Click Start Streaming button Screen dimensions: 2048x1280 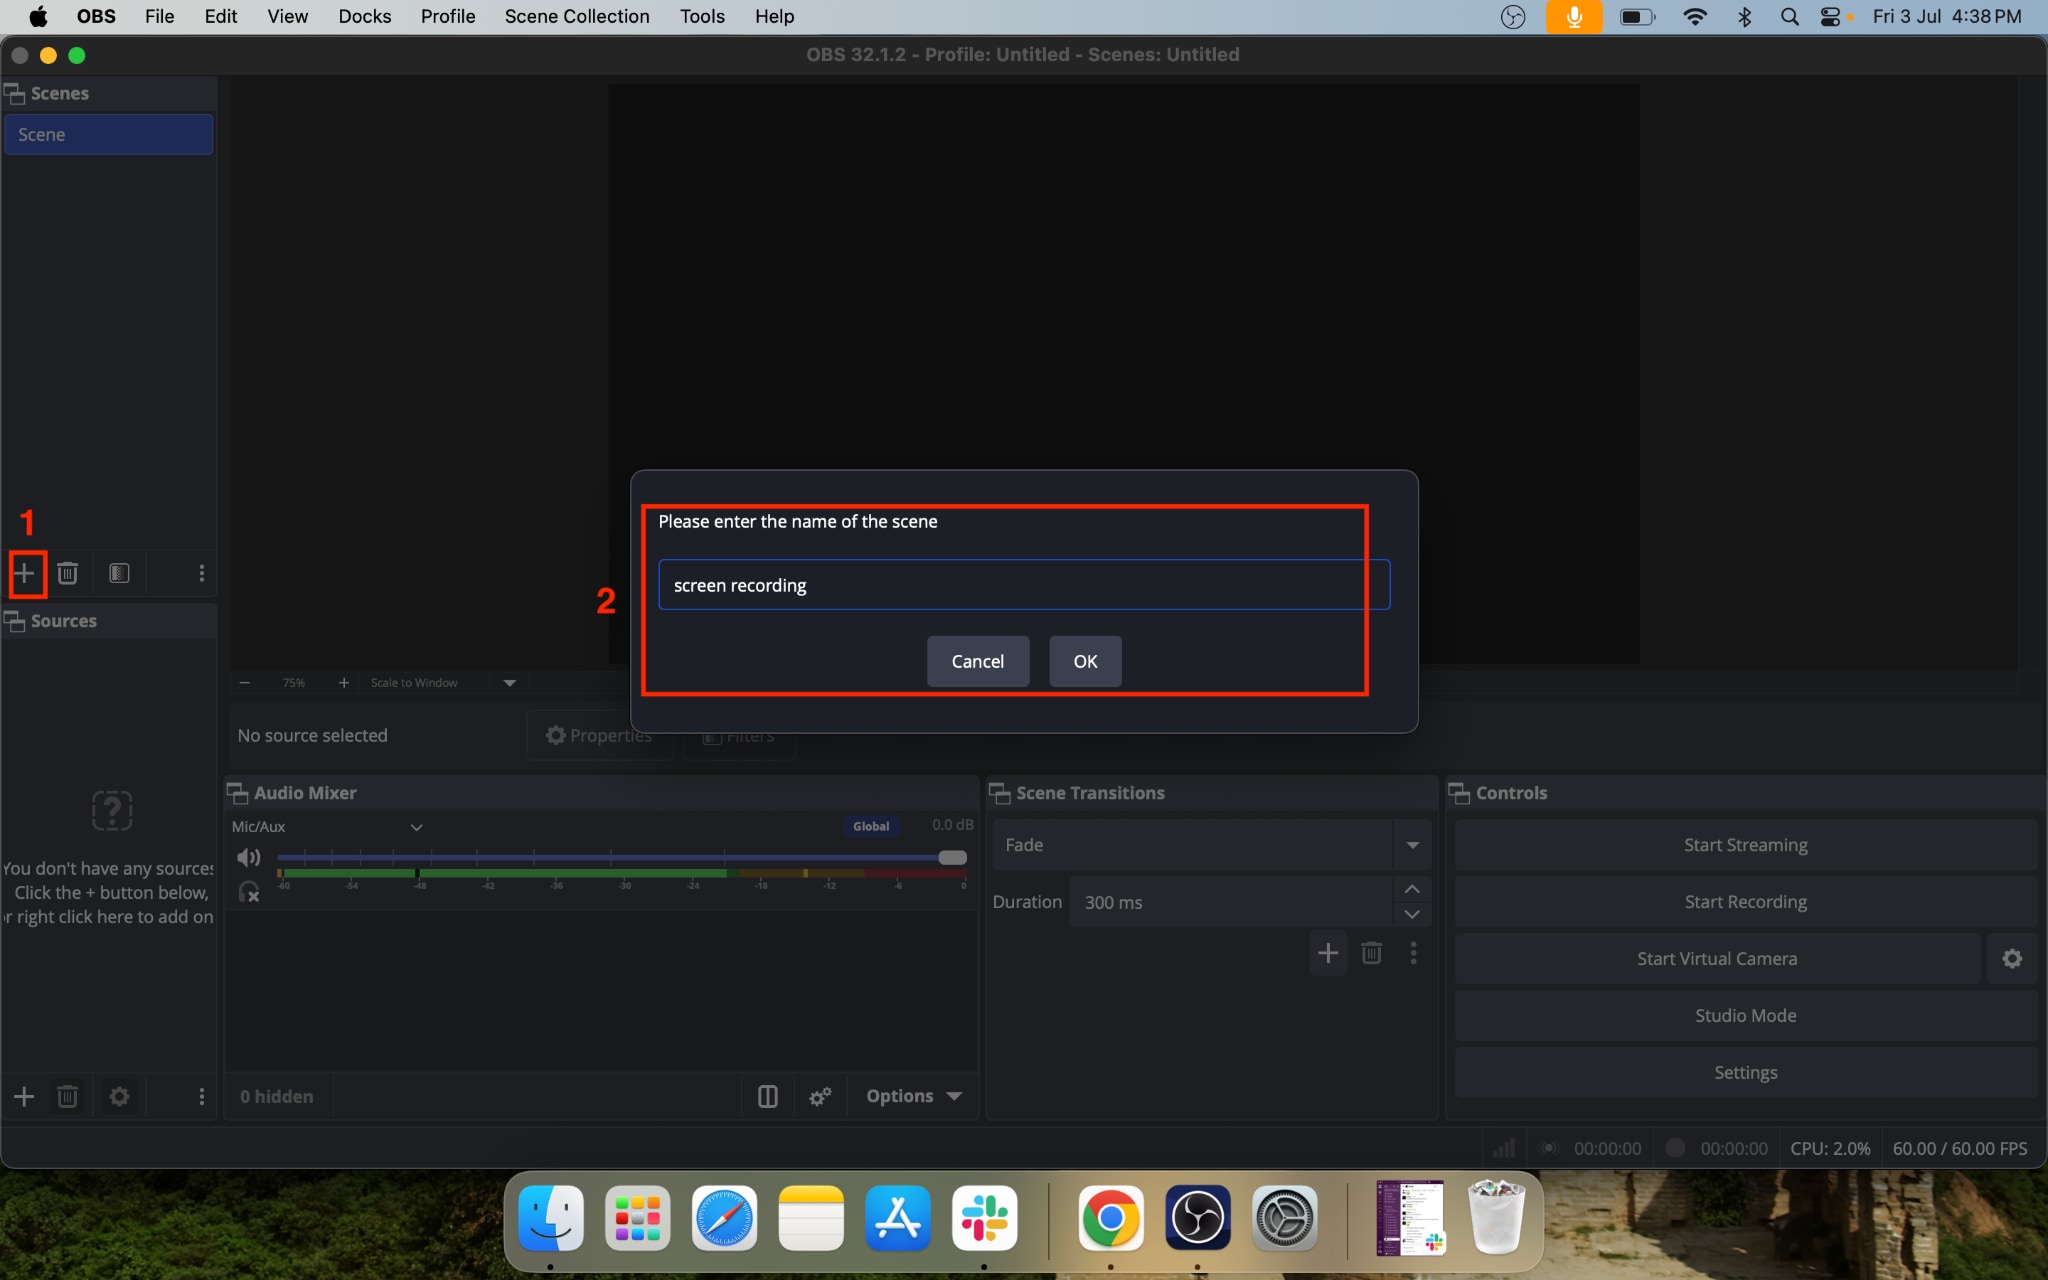click(x=1745, y=845)
